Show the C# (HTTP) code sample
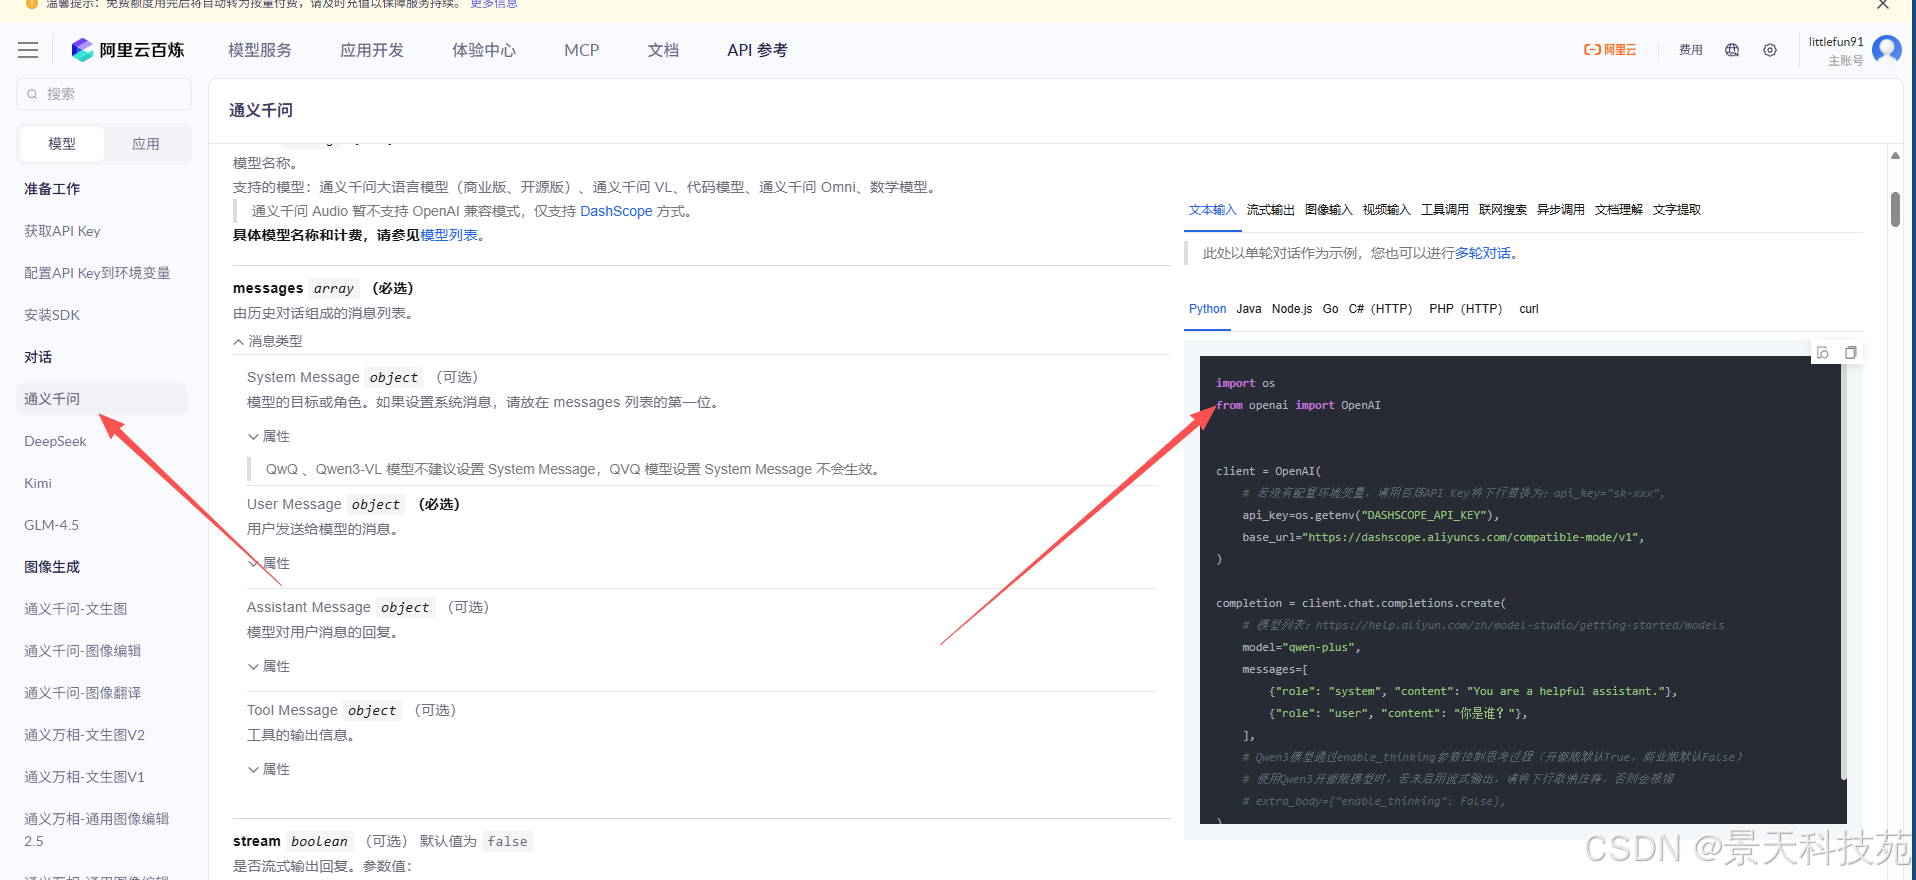The image size is (1916, 880). (x=1380, y=309)
